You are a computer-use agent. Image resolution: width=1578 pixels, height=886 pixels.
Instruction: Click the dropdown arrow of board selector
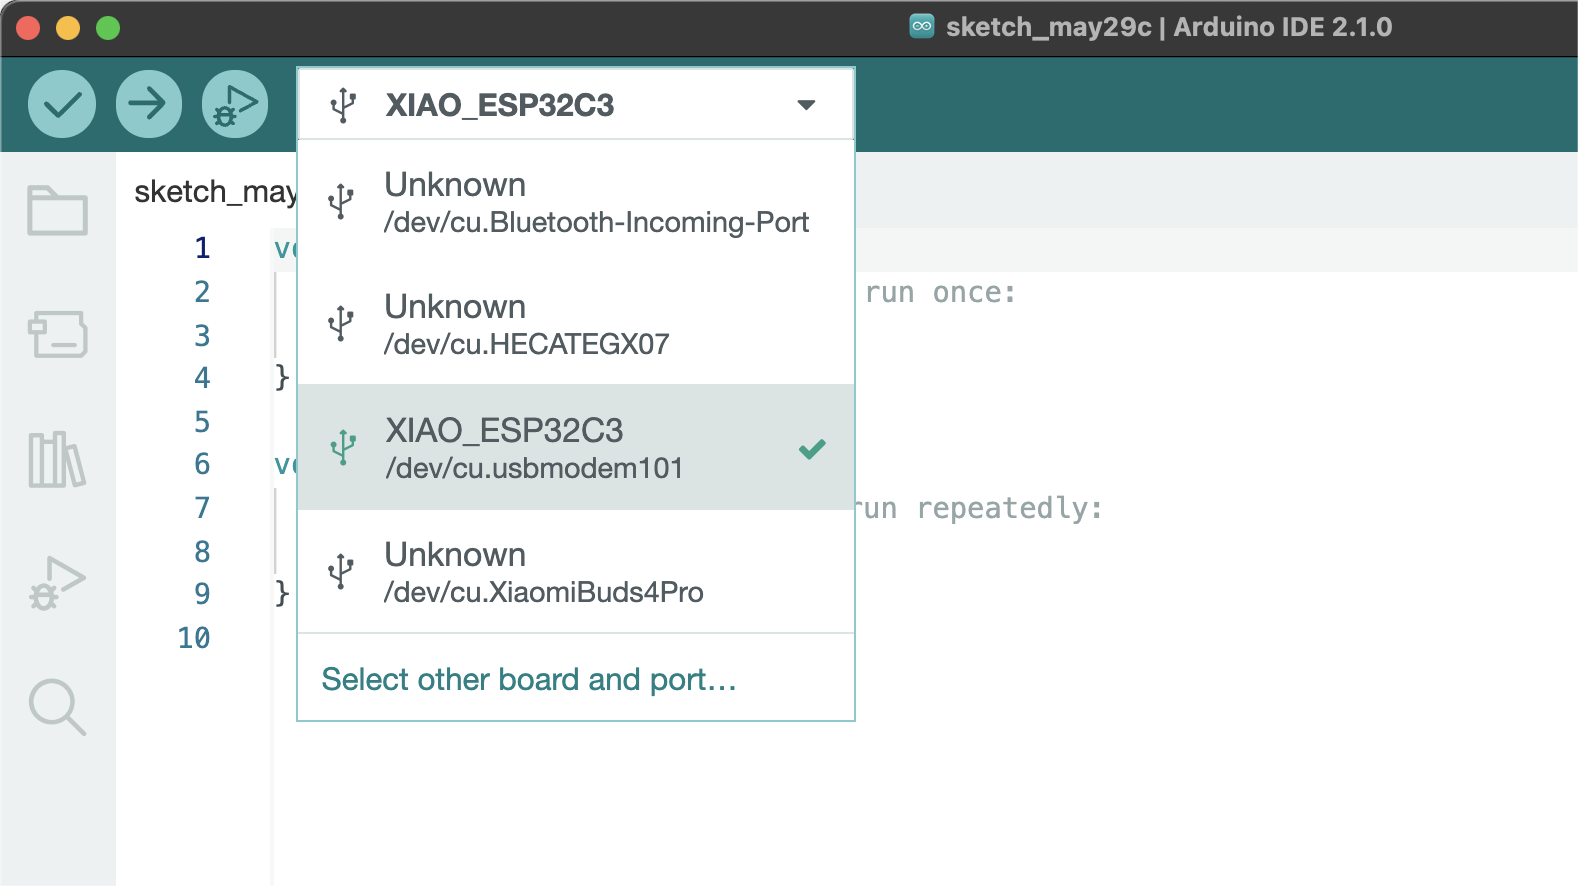(806, 105)
